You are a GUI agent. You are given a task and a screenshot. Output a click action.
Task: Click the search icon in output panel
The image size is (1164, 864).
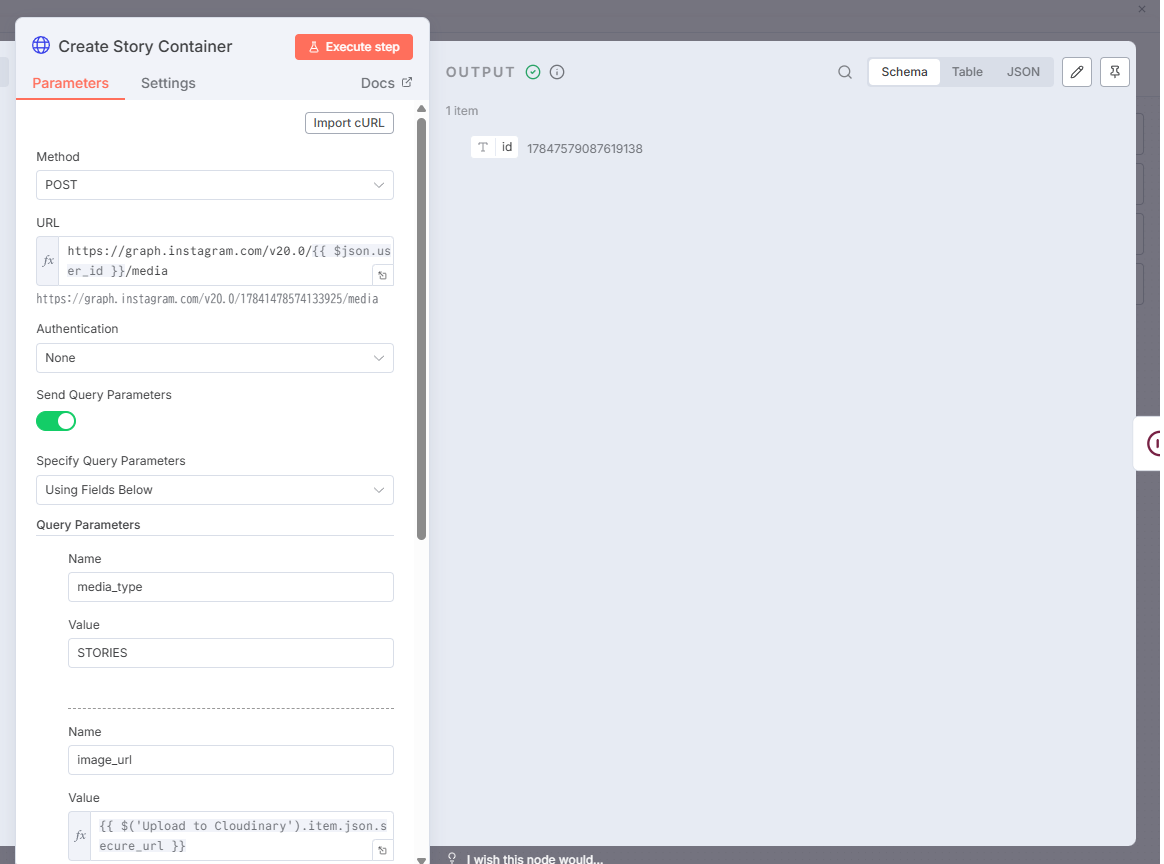click(845, 72)
